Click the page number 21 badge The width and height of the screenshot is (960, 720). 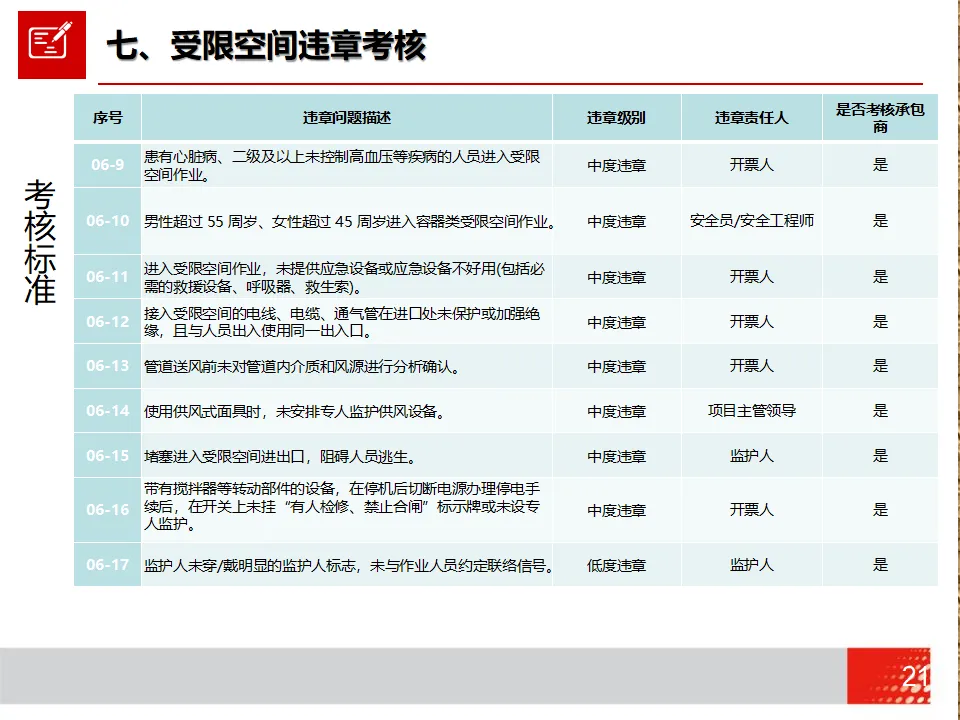click(889, 676)
